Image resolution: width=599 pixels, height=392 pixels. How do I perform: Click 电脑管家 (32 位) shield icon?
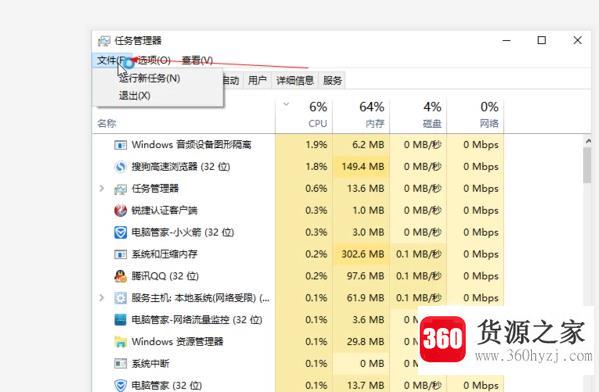pos(120,385)
